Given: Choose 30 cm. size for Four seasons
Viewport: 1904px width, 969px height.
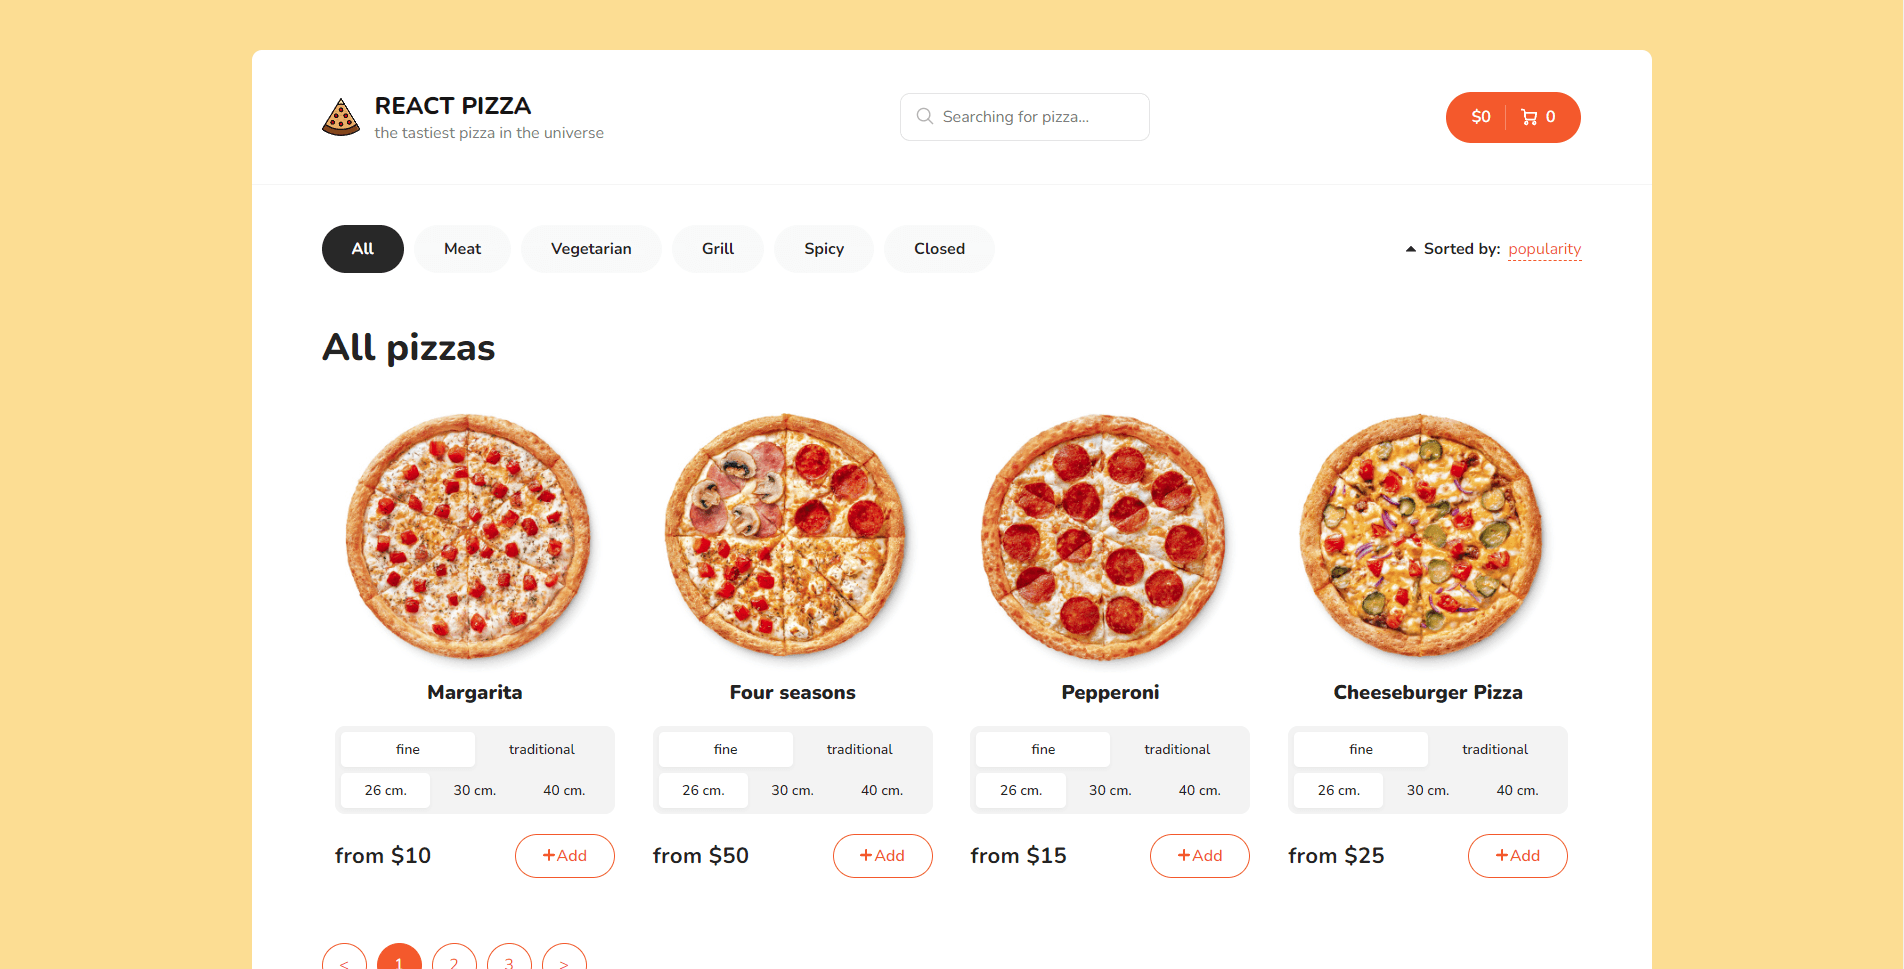Looking at the screenshot, I should pos(793,790).
